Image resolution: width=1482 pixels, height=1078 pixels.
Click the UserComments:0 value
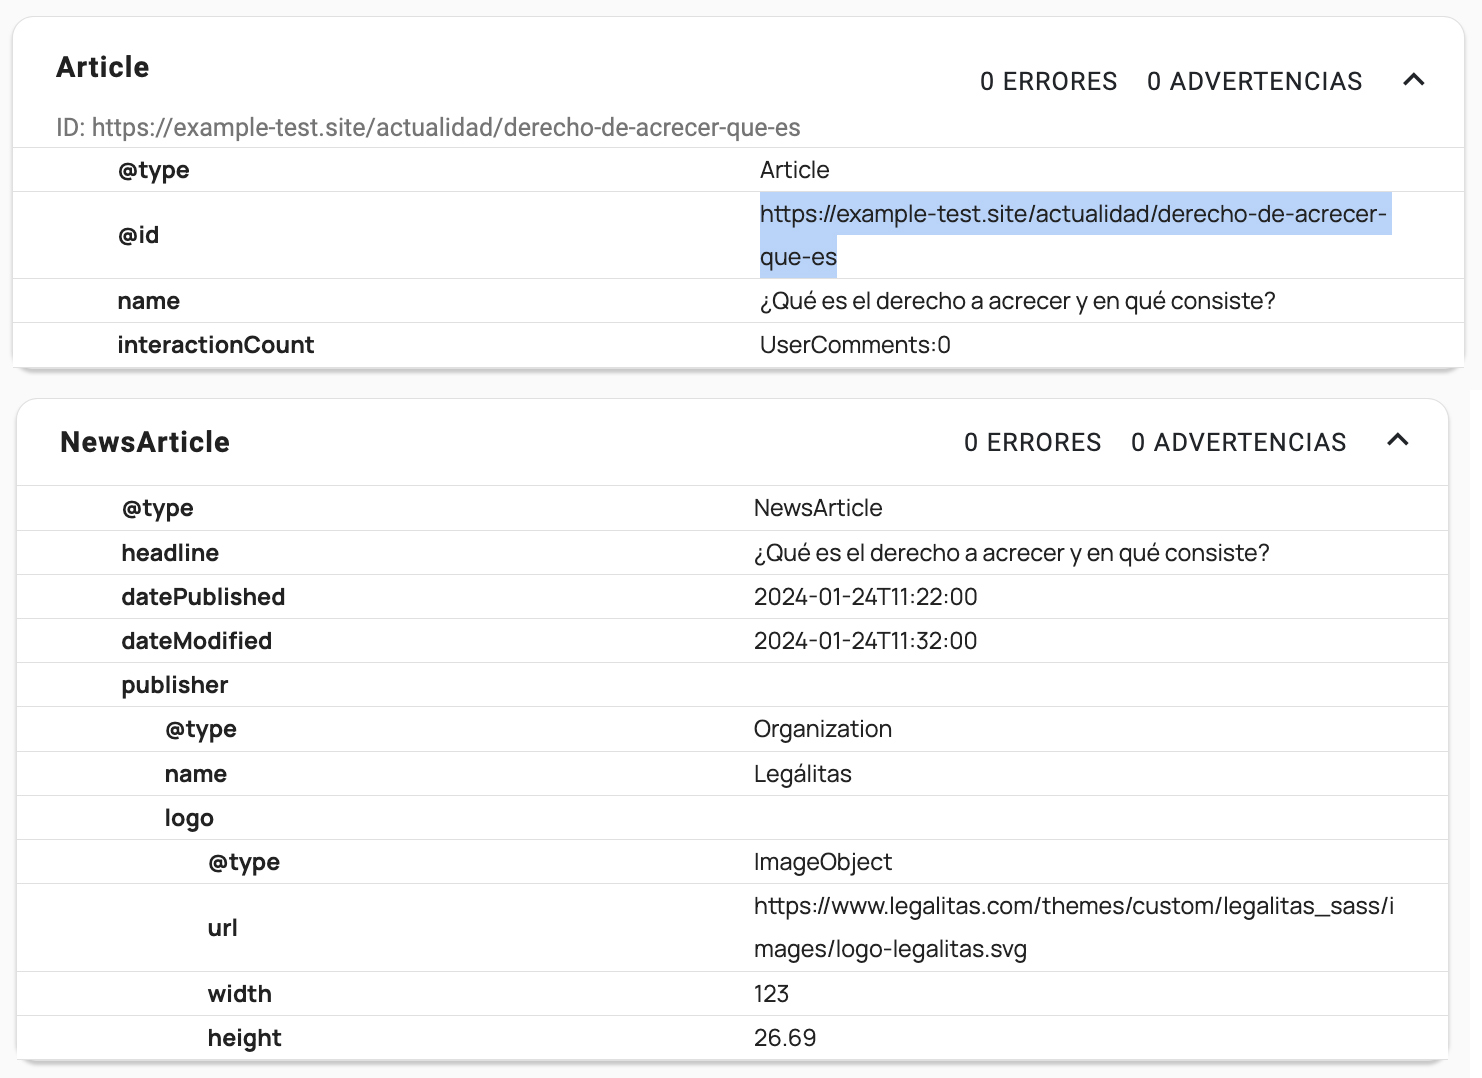click(x=855, y=345)
